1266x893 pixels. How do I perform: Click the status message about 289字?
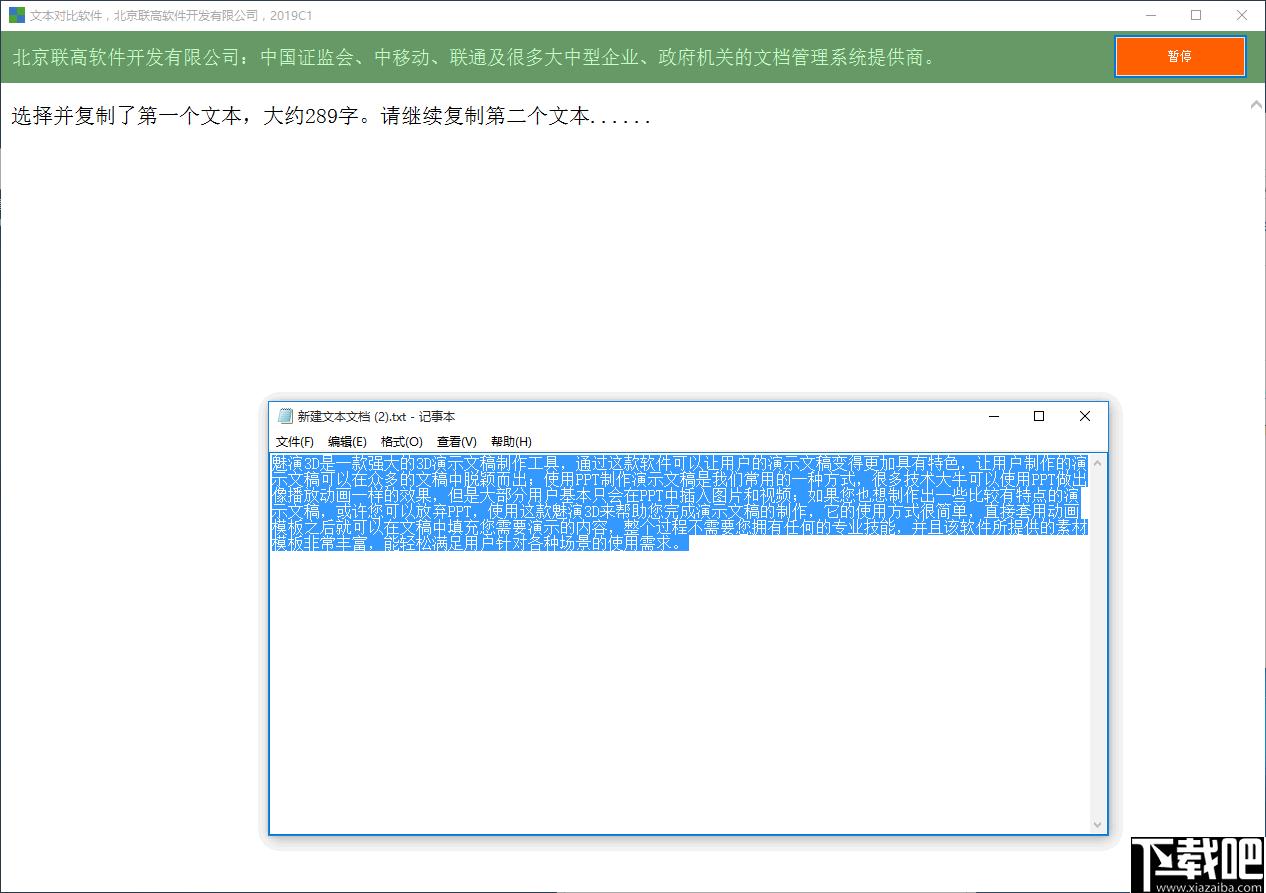click(x=331, y=117)
